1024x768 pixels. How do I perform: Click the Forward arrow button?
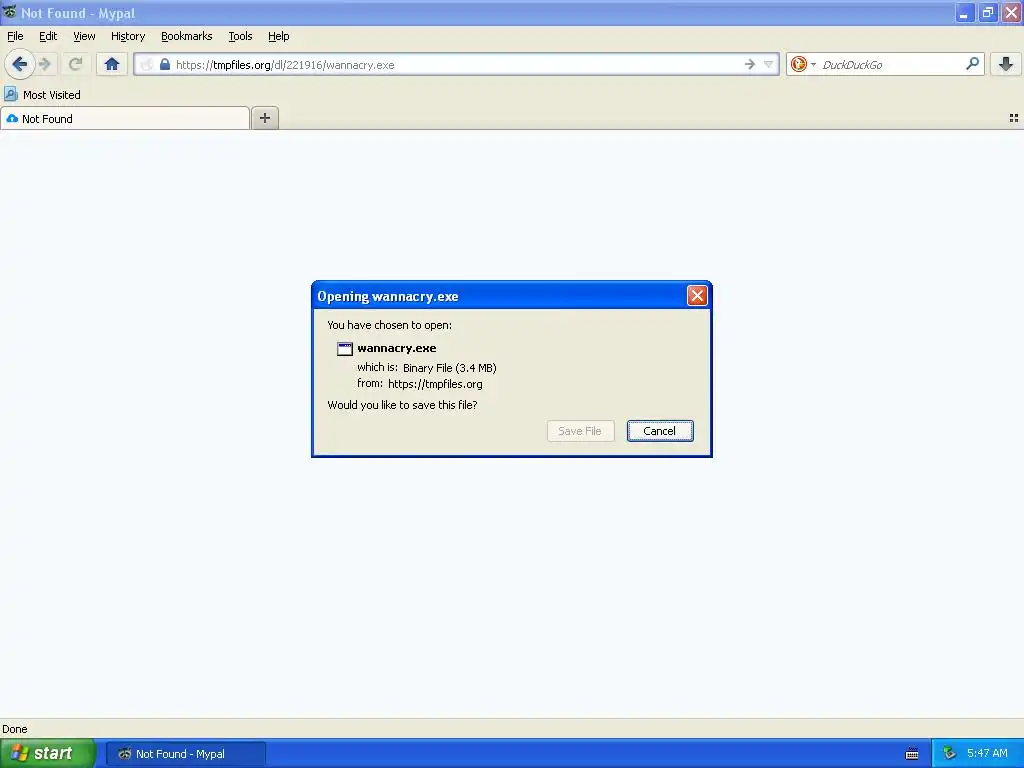click(x=45, y=64)
